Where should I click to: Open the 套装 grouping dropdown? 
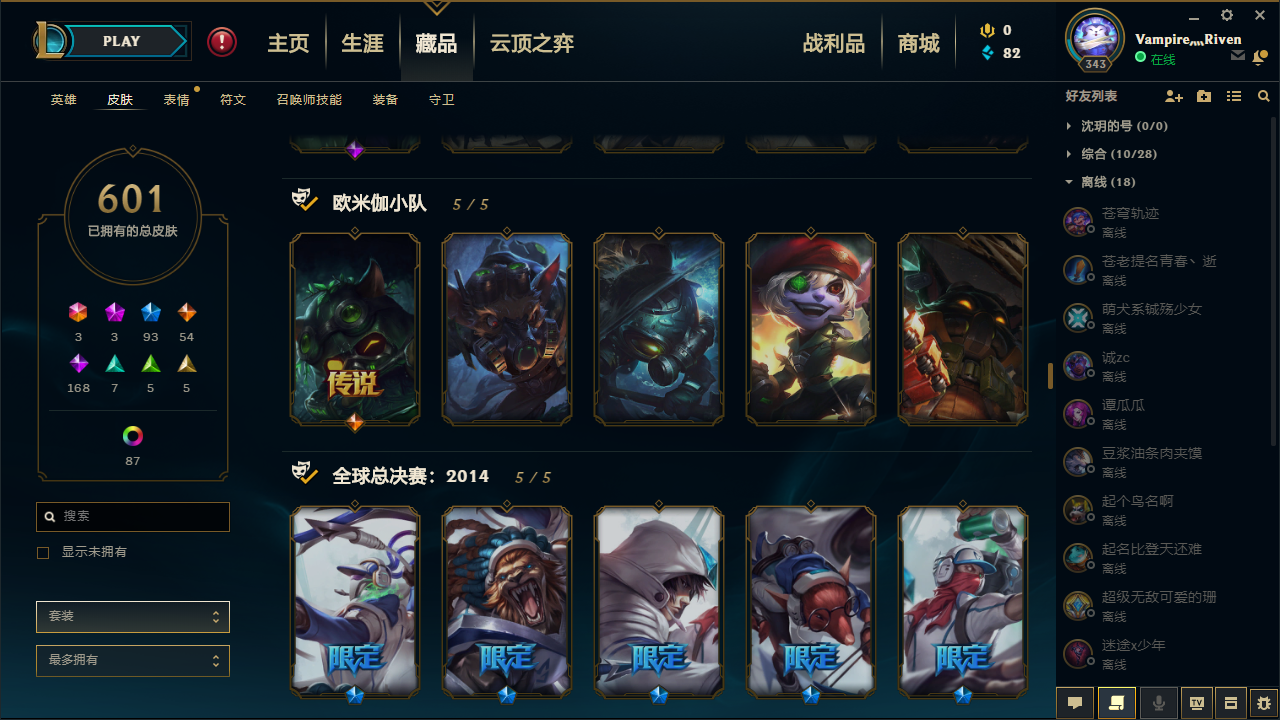pyautogui.click(x=133, y=617)
